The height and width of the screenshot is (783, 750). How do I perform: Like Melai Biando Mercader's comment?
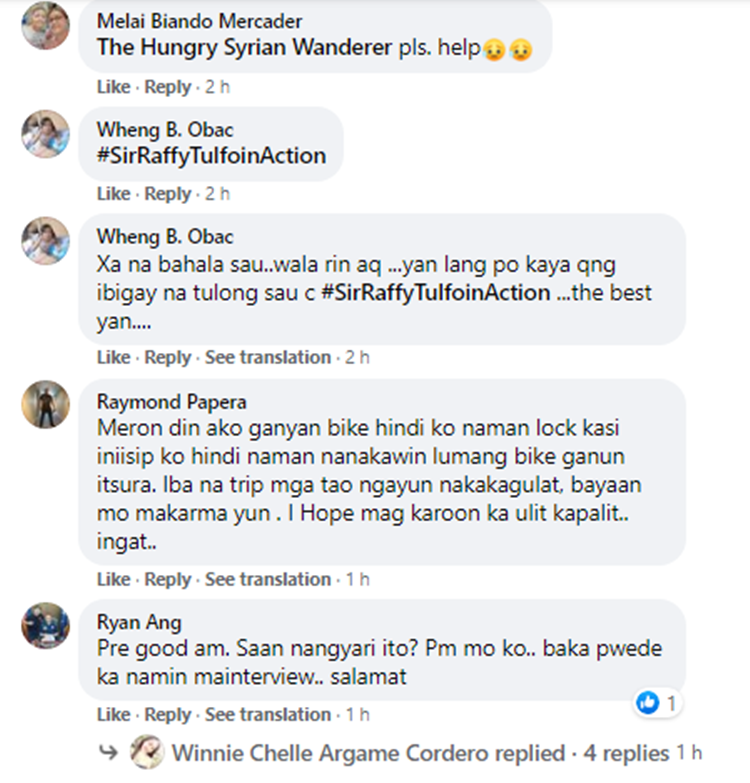tap(113, 87)
